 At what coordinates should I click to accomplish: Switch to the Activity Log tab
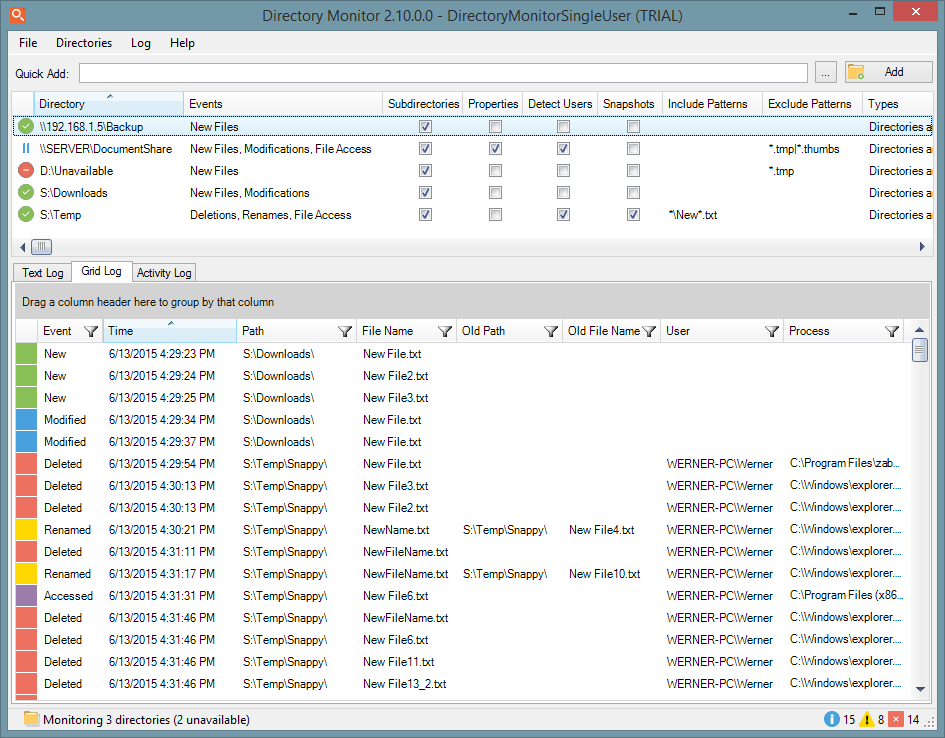click(164, 273)
